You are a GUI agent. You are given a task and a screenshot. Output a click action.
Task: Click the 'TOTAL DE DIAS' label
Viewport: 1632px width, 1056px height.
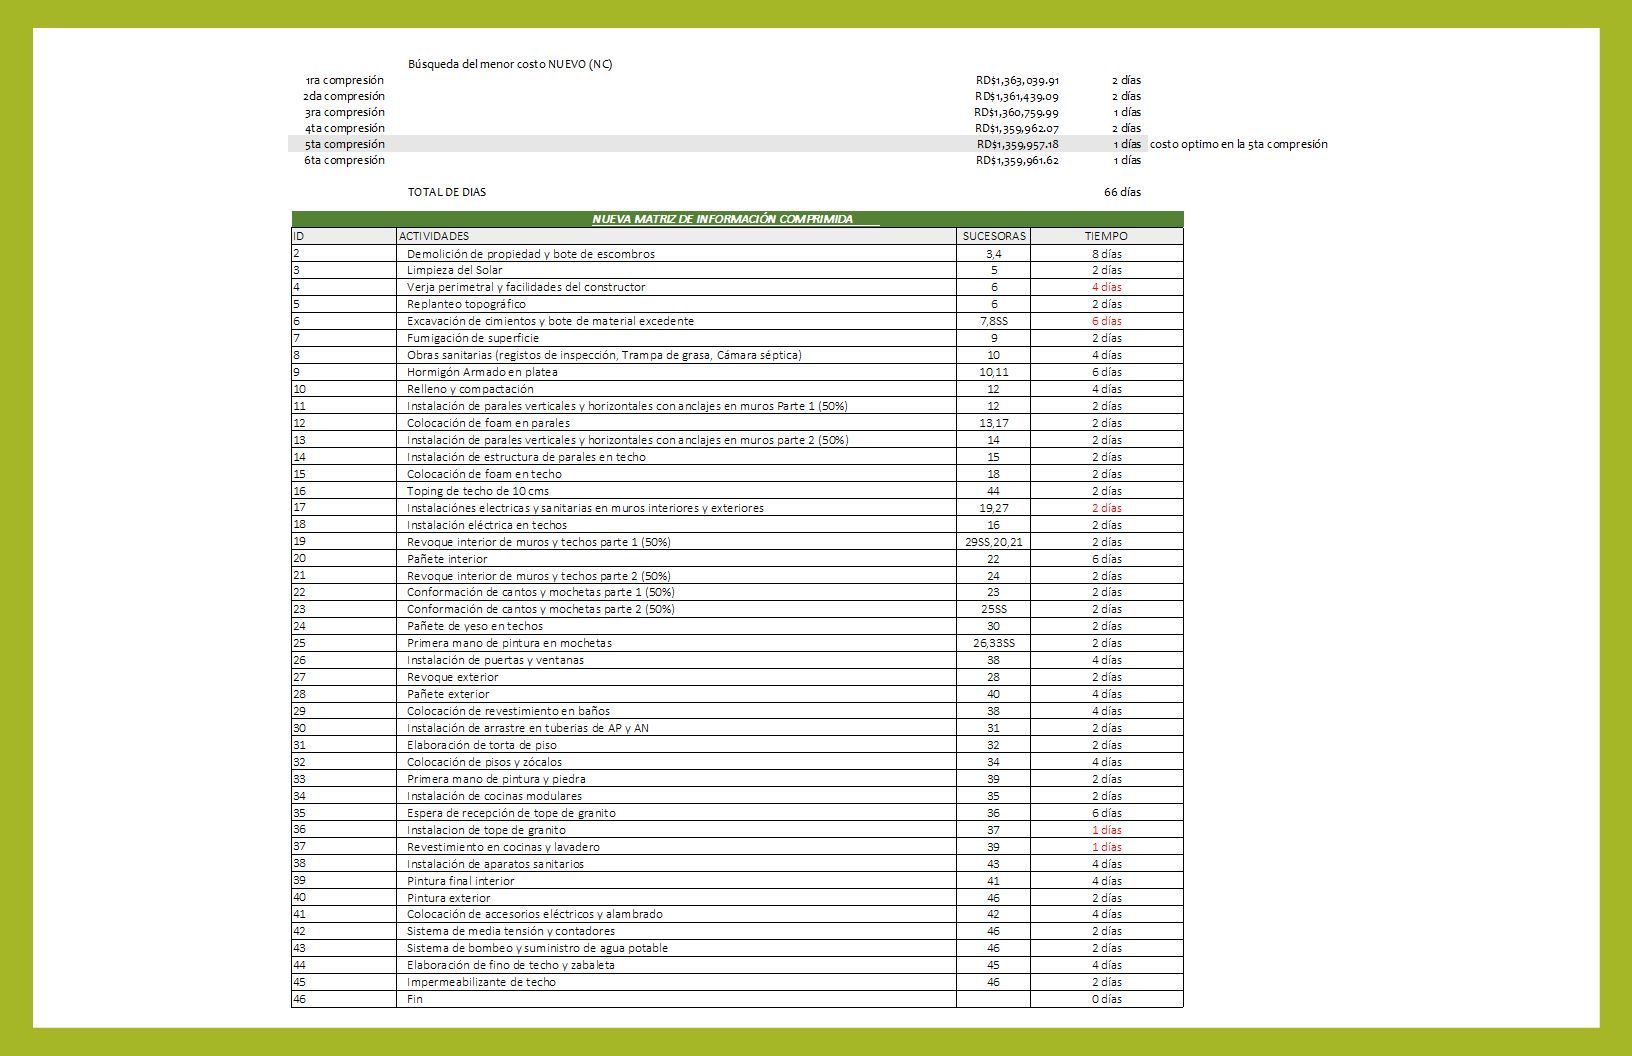pos(447,192)
